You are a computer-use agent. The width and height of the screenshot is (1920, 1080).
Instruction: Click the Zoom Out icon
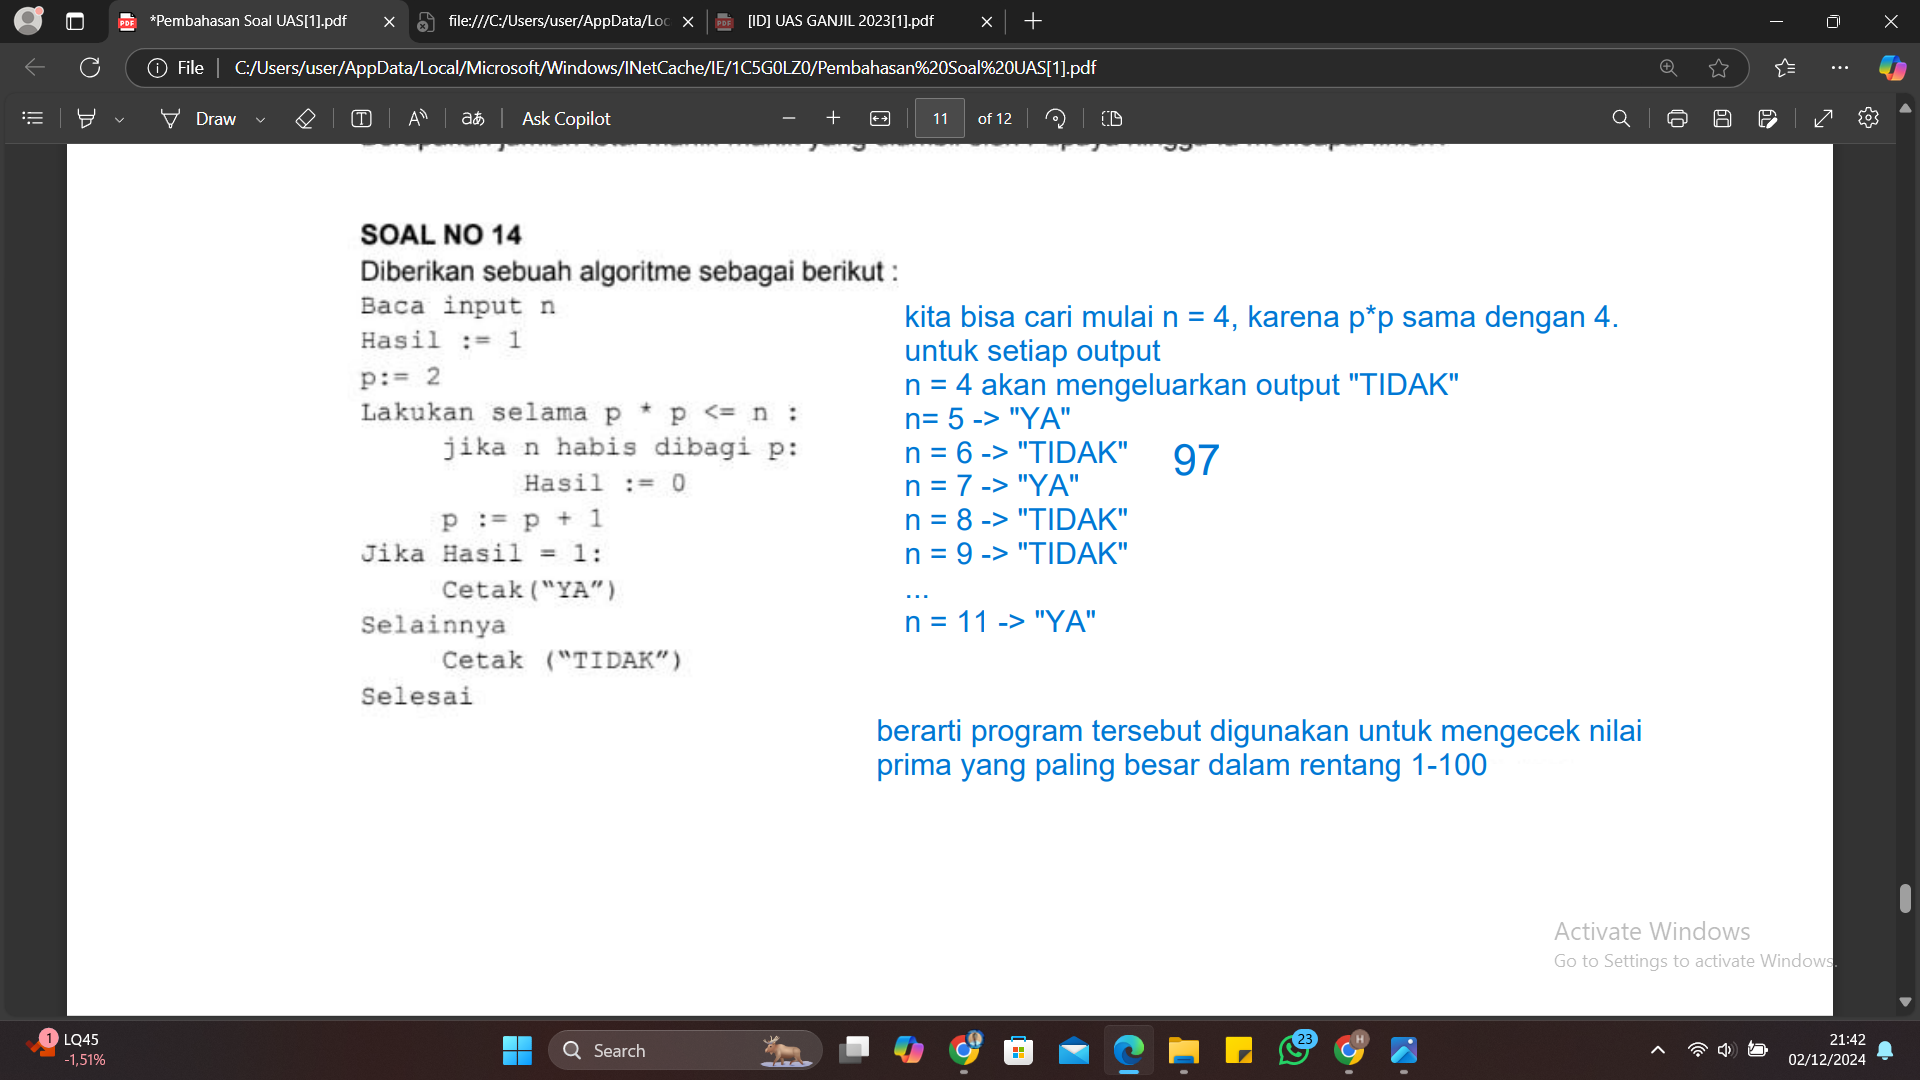click(x=786, y=119)
